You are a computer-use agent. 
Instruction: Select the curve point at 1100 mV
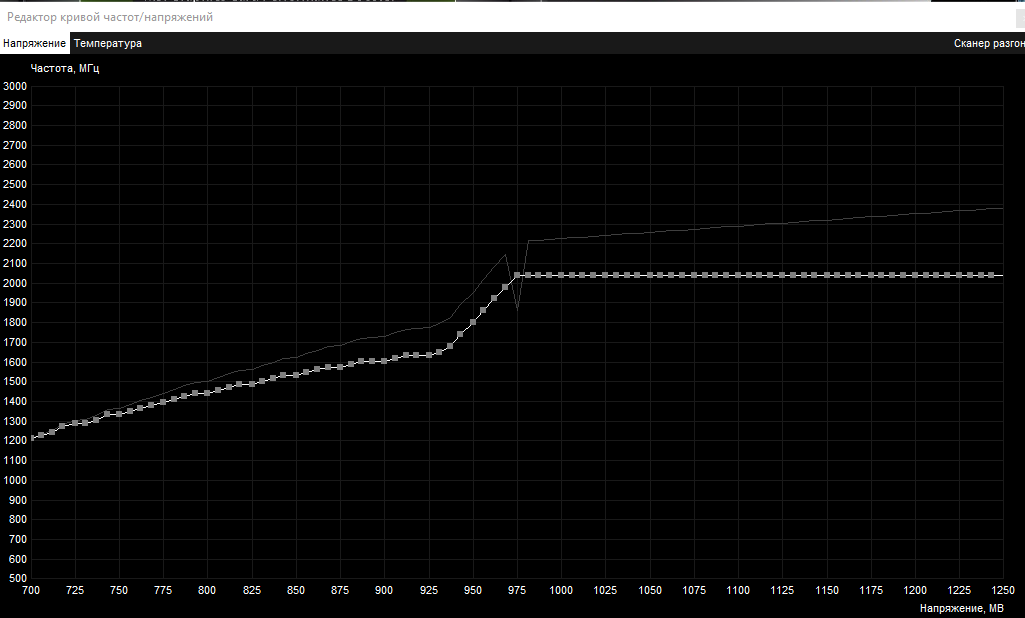[x=738, y=275]
